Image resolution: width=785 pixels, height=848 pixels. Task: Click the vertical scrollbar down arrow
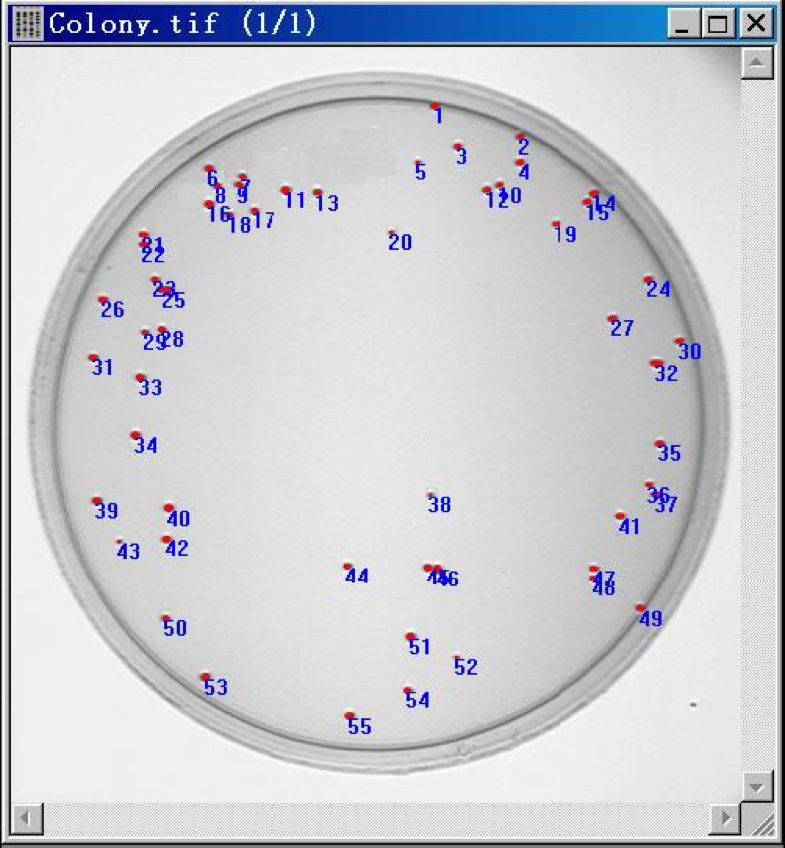click(756, 786)
